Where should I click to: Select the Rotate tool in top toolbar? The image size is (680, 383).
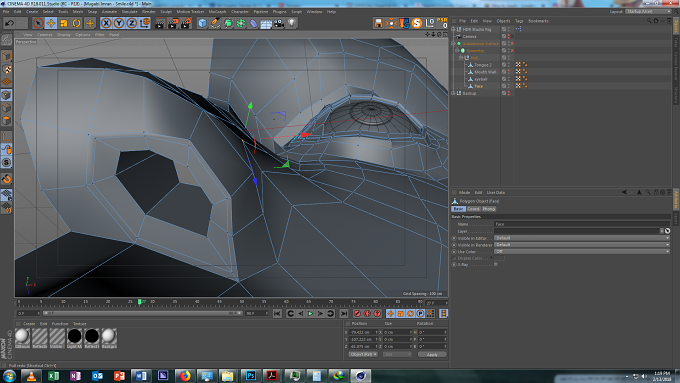(77, 23)
